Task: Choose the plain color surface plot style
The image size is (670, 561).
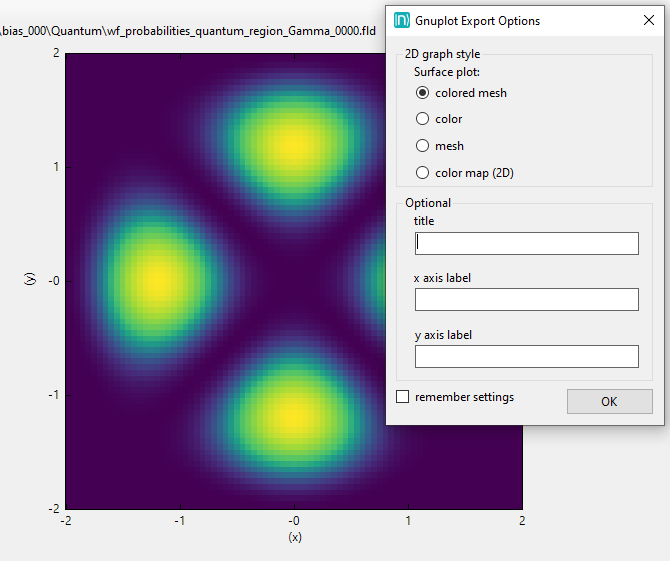Action: point(423,119)
